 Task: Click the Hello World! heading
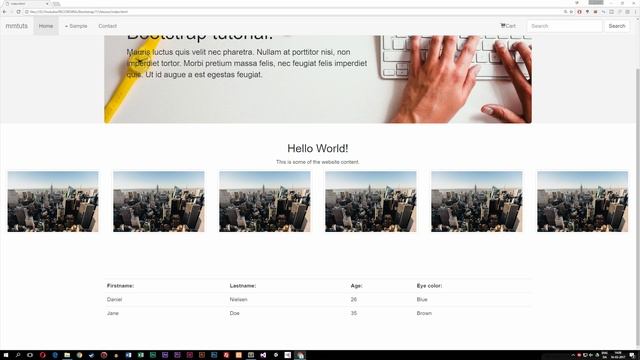[318, 149]
